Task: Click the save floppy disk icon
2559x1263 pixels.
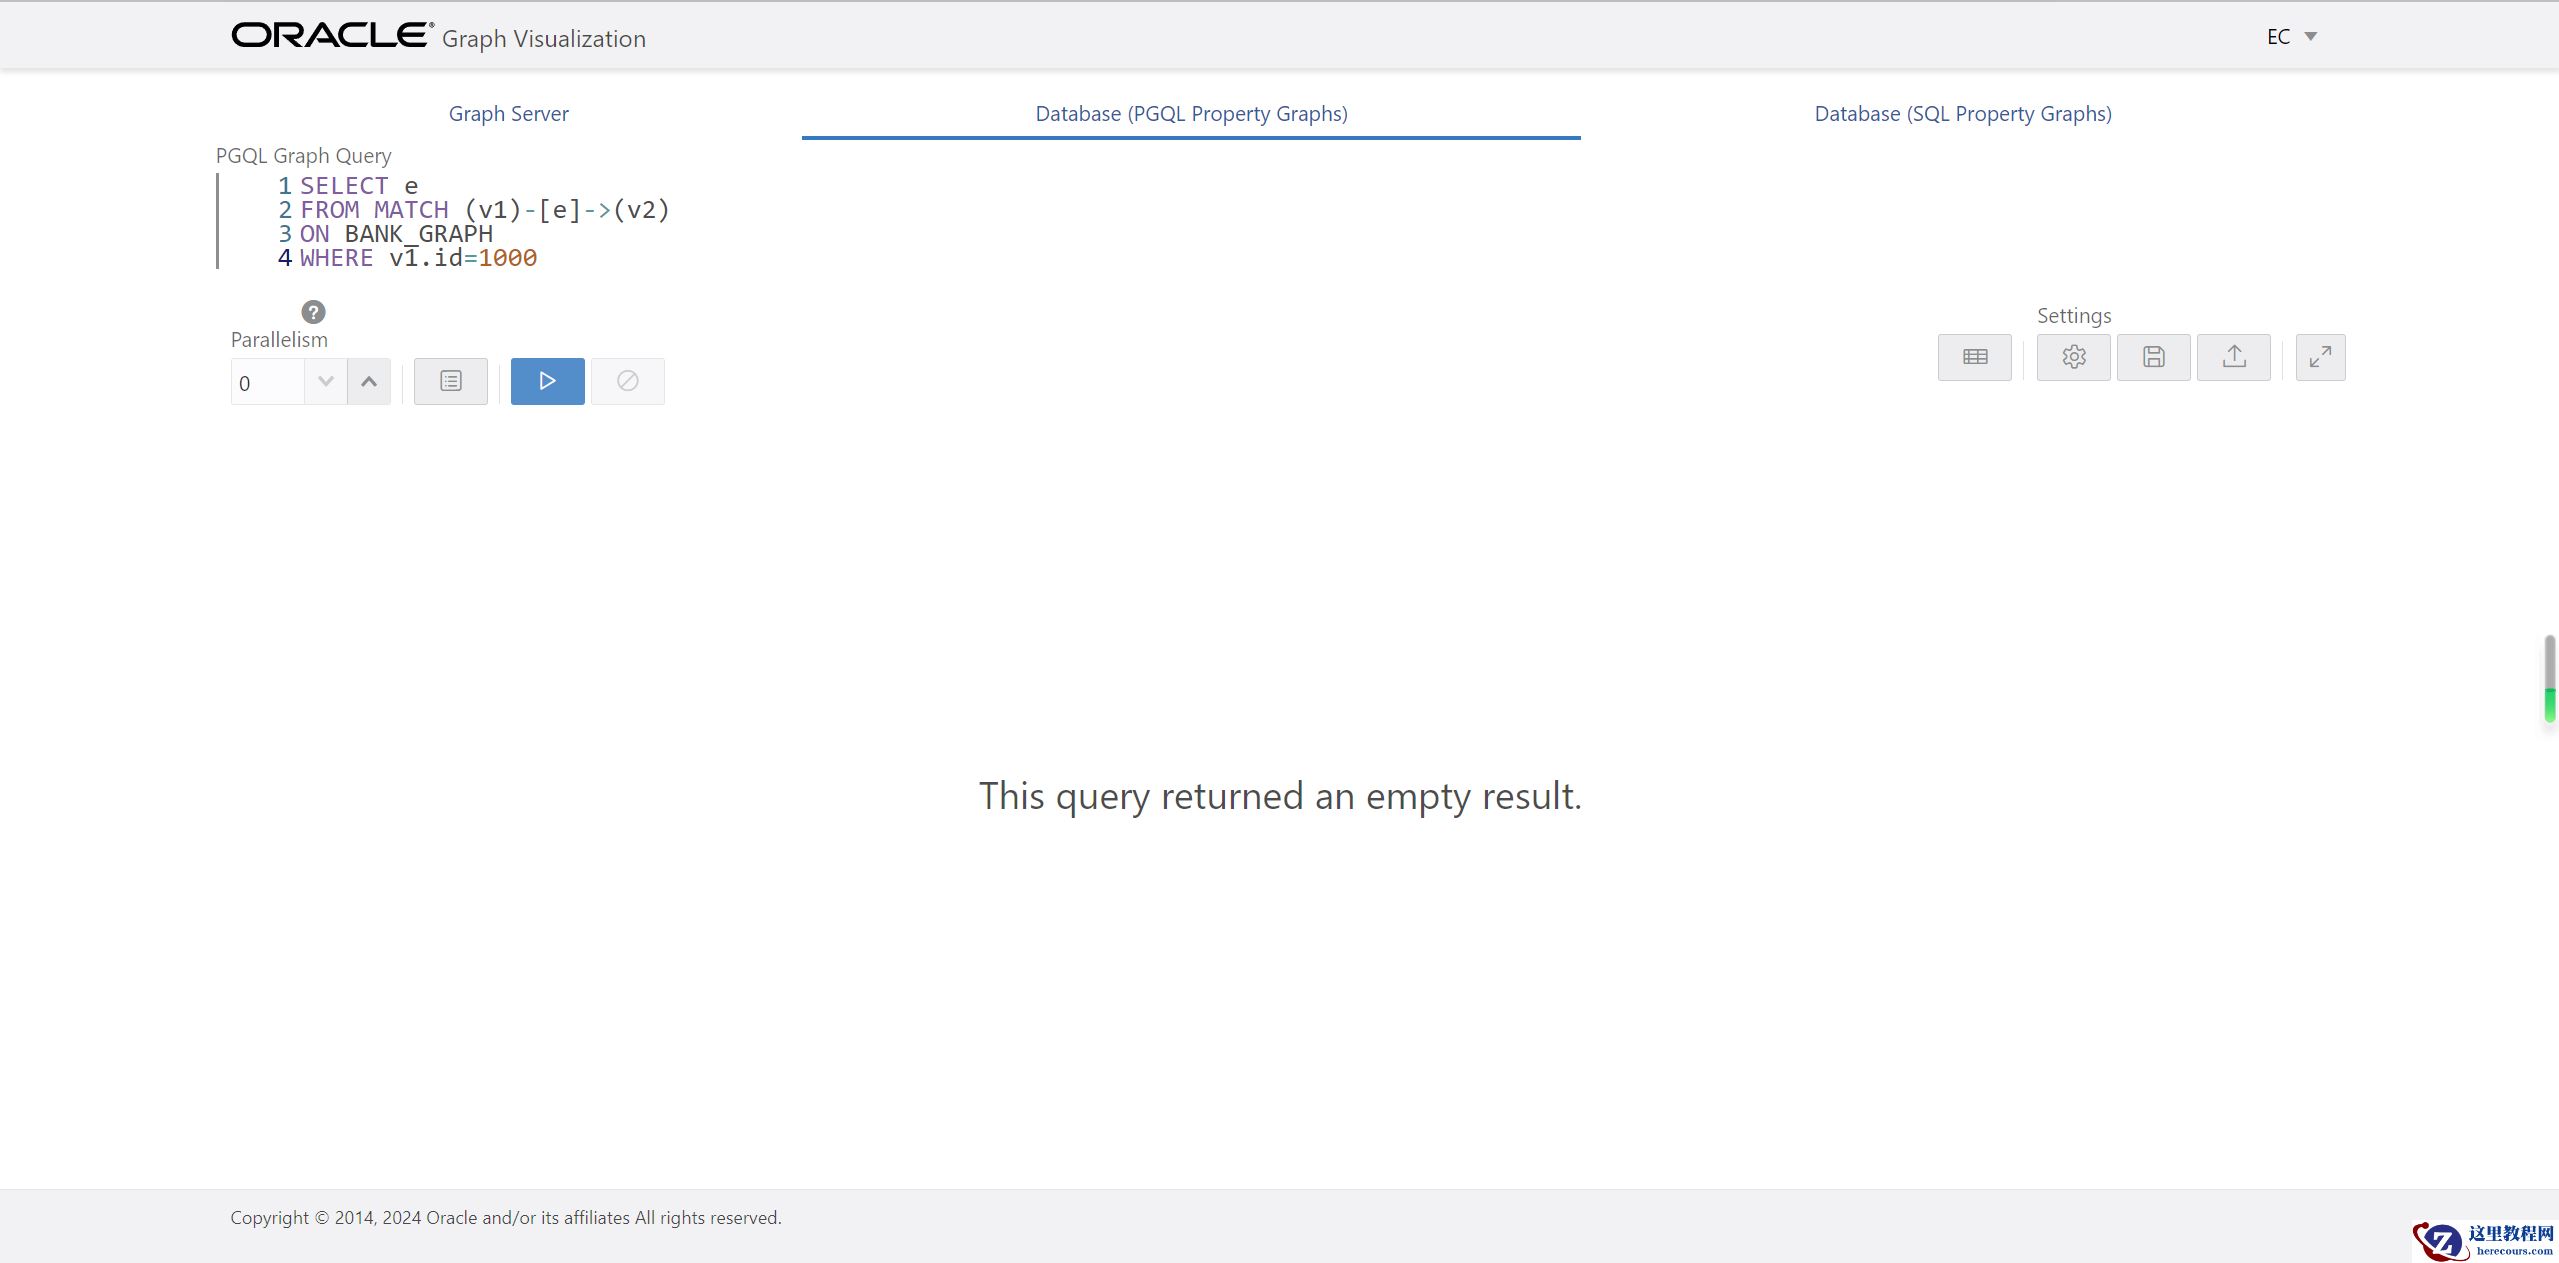Action: coord(2153,357)
